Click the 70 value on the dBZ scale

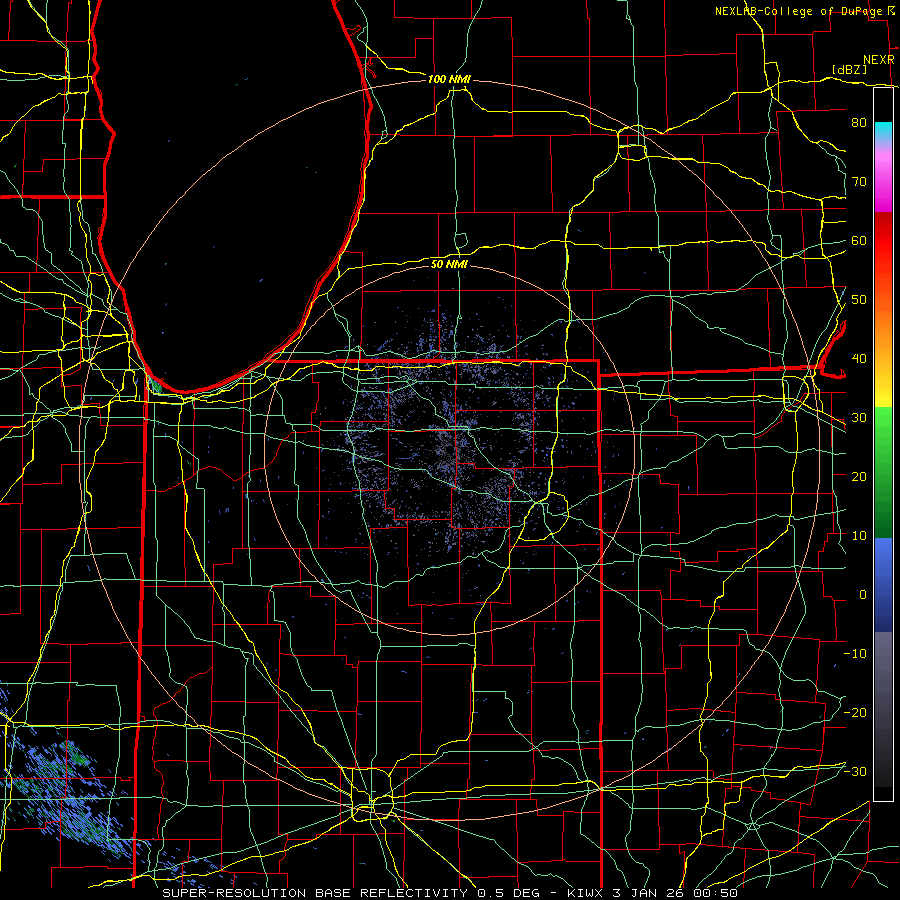859,182
